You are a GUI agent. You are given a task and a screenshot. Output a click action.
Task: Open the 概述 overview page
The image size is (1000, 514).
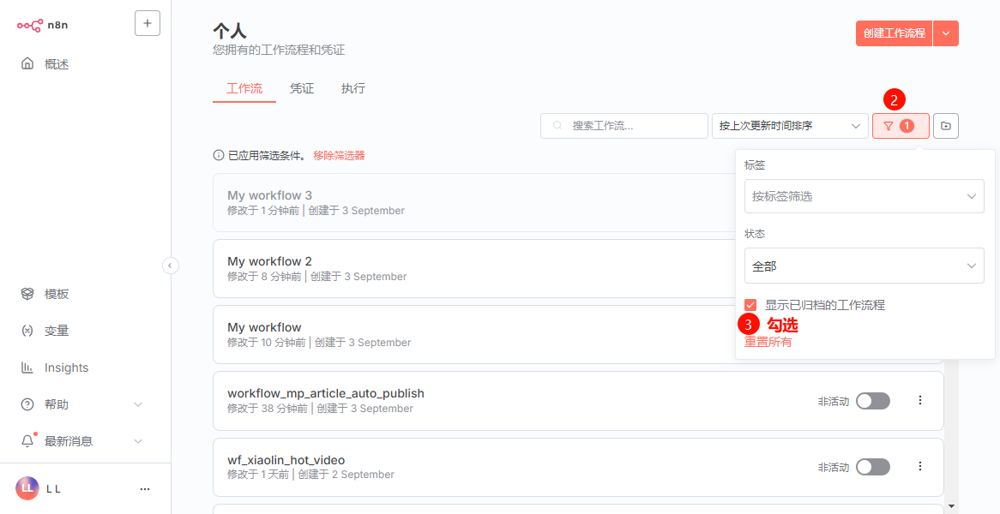(57, 64)
